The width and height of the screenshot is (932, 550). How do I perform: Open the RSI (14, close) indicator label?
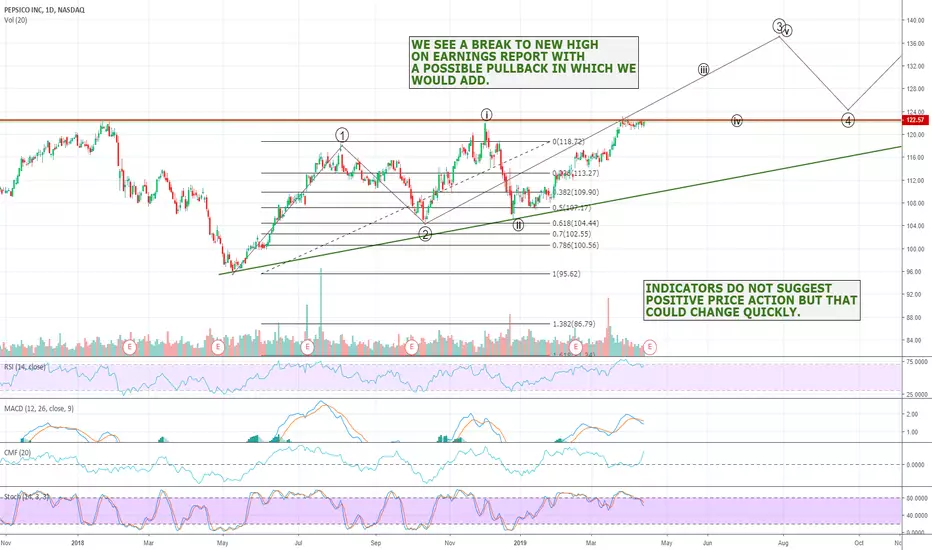coord(24,367)
